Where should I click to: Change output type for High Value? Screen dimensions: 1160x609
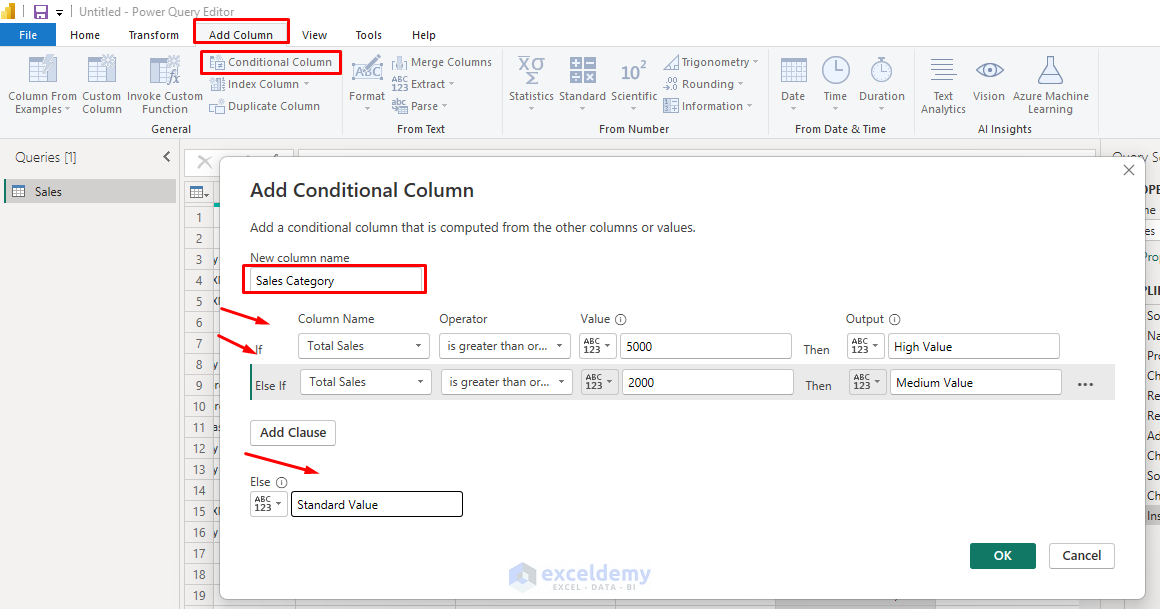[866, 346]
